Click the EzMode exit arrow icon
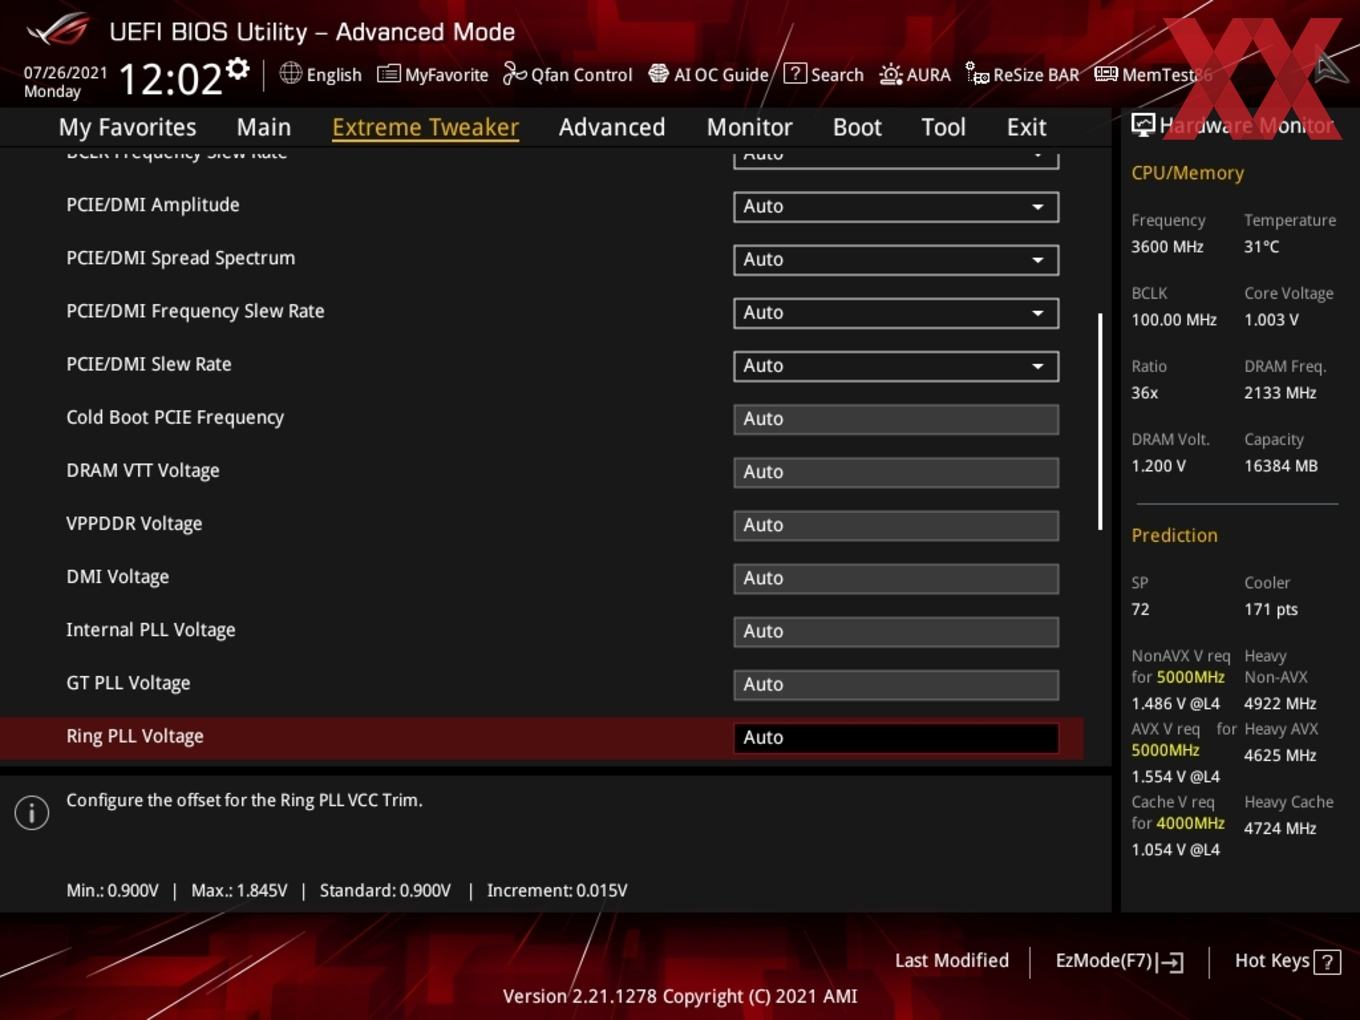Image resolution: width=1360 pixels, height=1020 pixels. (x=1171, y=962)
